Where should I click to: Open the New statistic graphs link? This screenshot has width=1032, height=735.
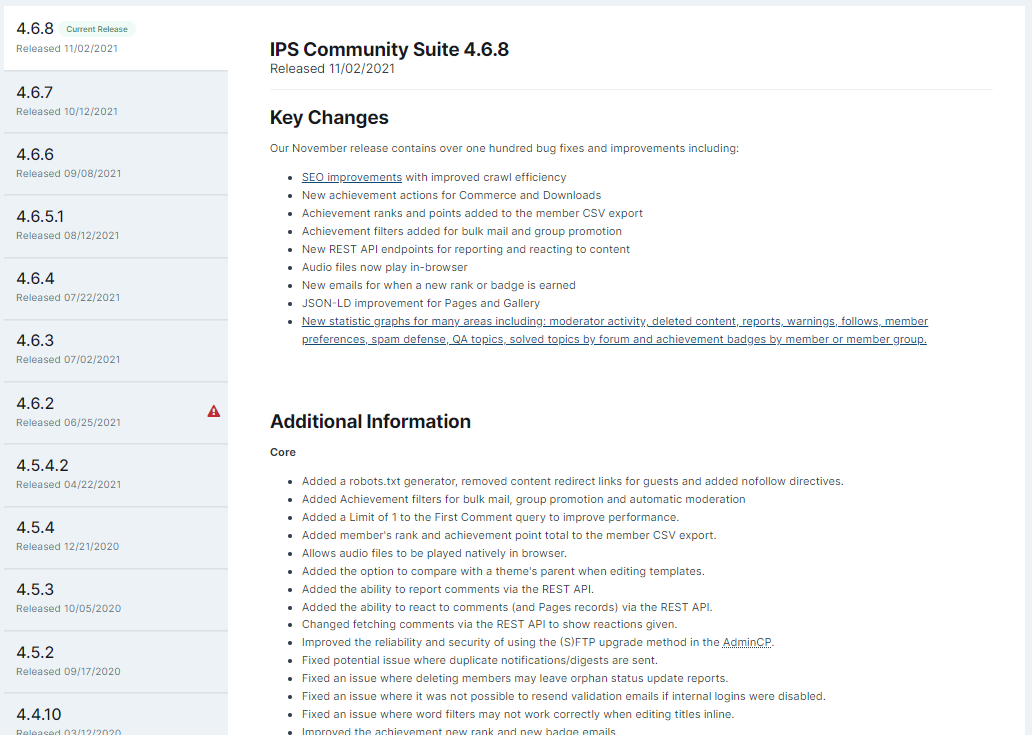615,330
